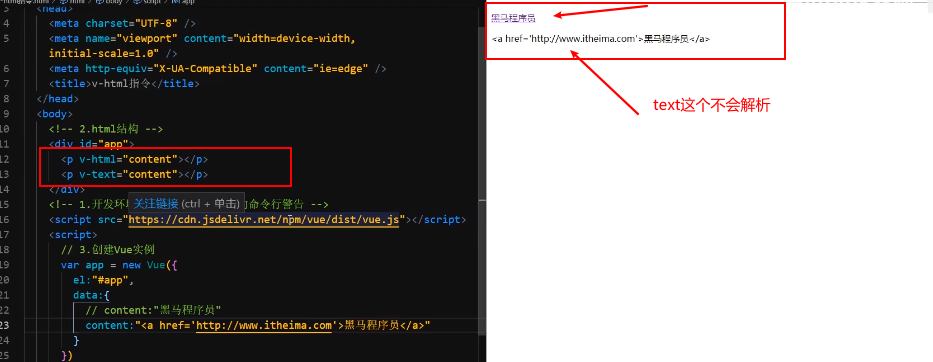Image resolution: width=933 pixels, height=362 pixels.
Task: Open the 黑马程序员 hyperlink in the browser preview
Action: pos(513,18)
